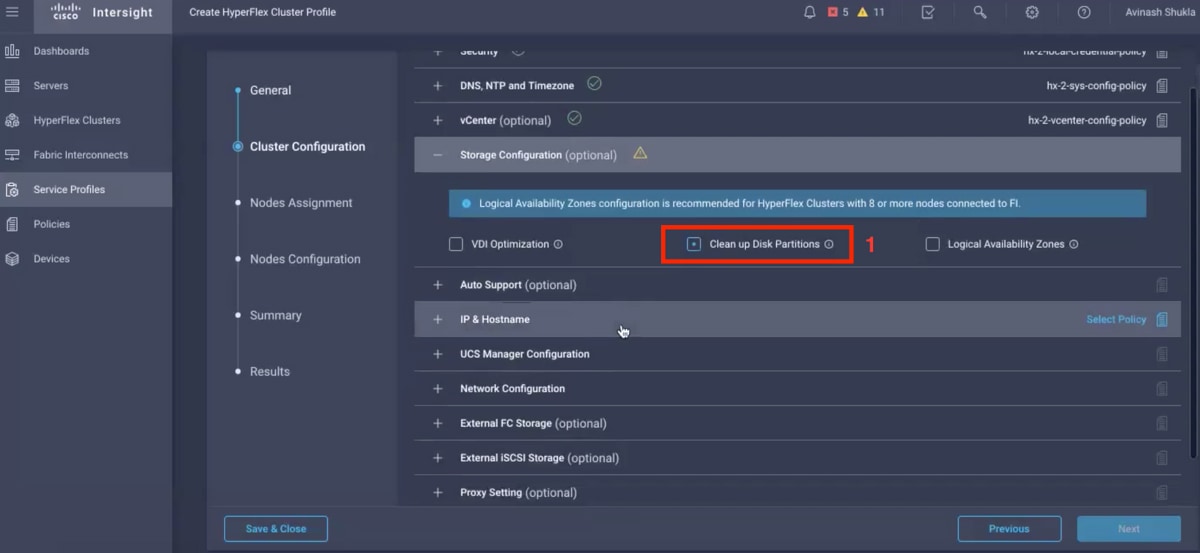This screenshot has height=553, width=1200.
Task: Open the requests task checklist icon
Action: (x=928, y=12)
